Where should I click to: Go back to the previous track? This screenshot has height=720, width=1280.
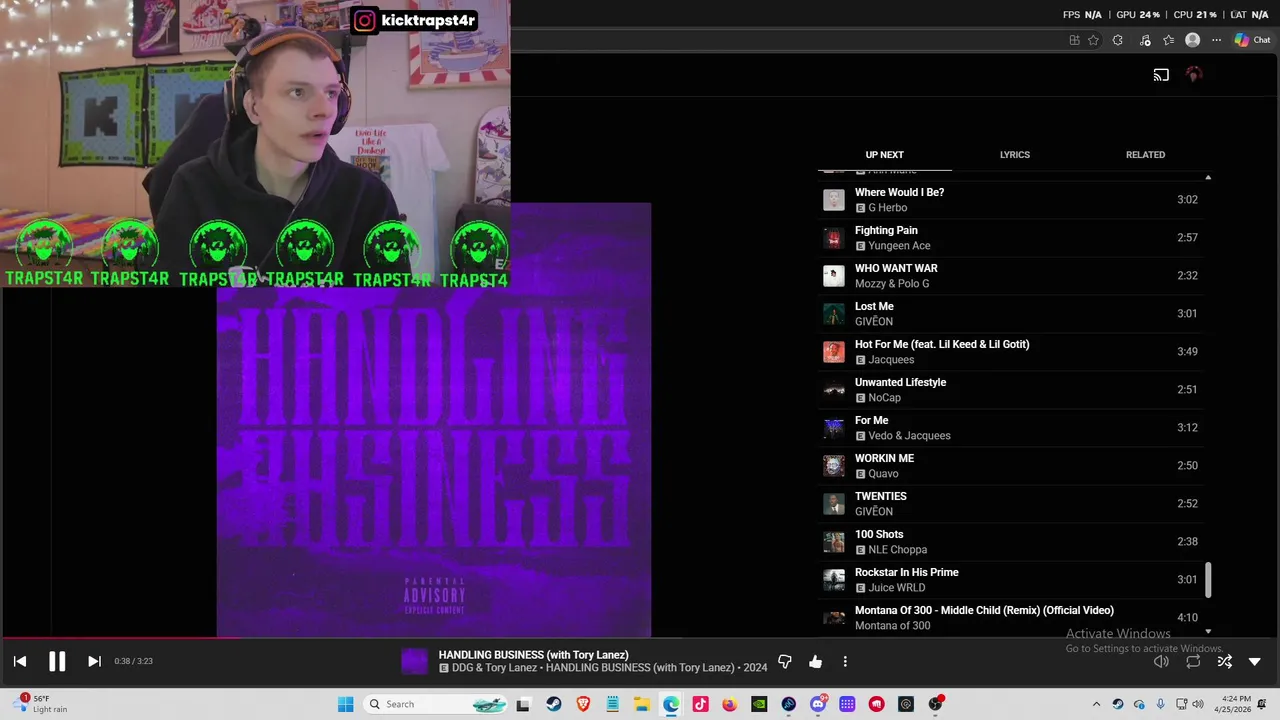tap(20, 661)
